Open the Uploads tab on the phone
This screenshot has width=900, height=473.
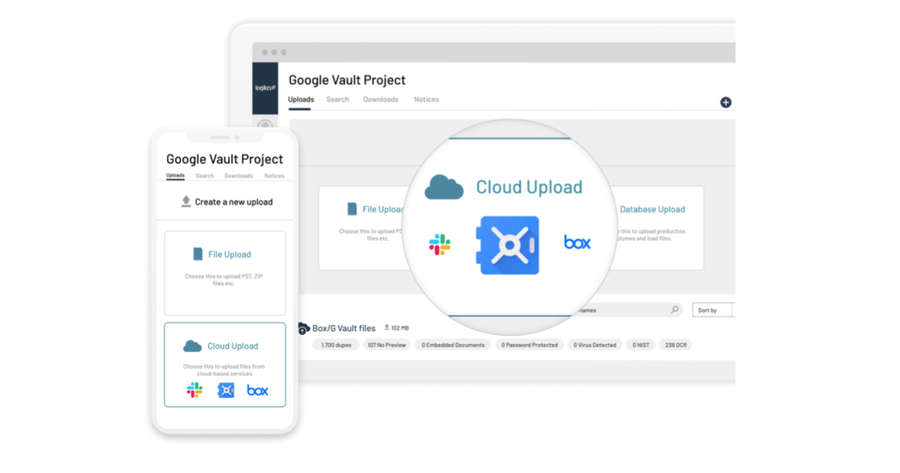click(175, 176)
